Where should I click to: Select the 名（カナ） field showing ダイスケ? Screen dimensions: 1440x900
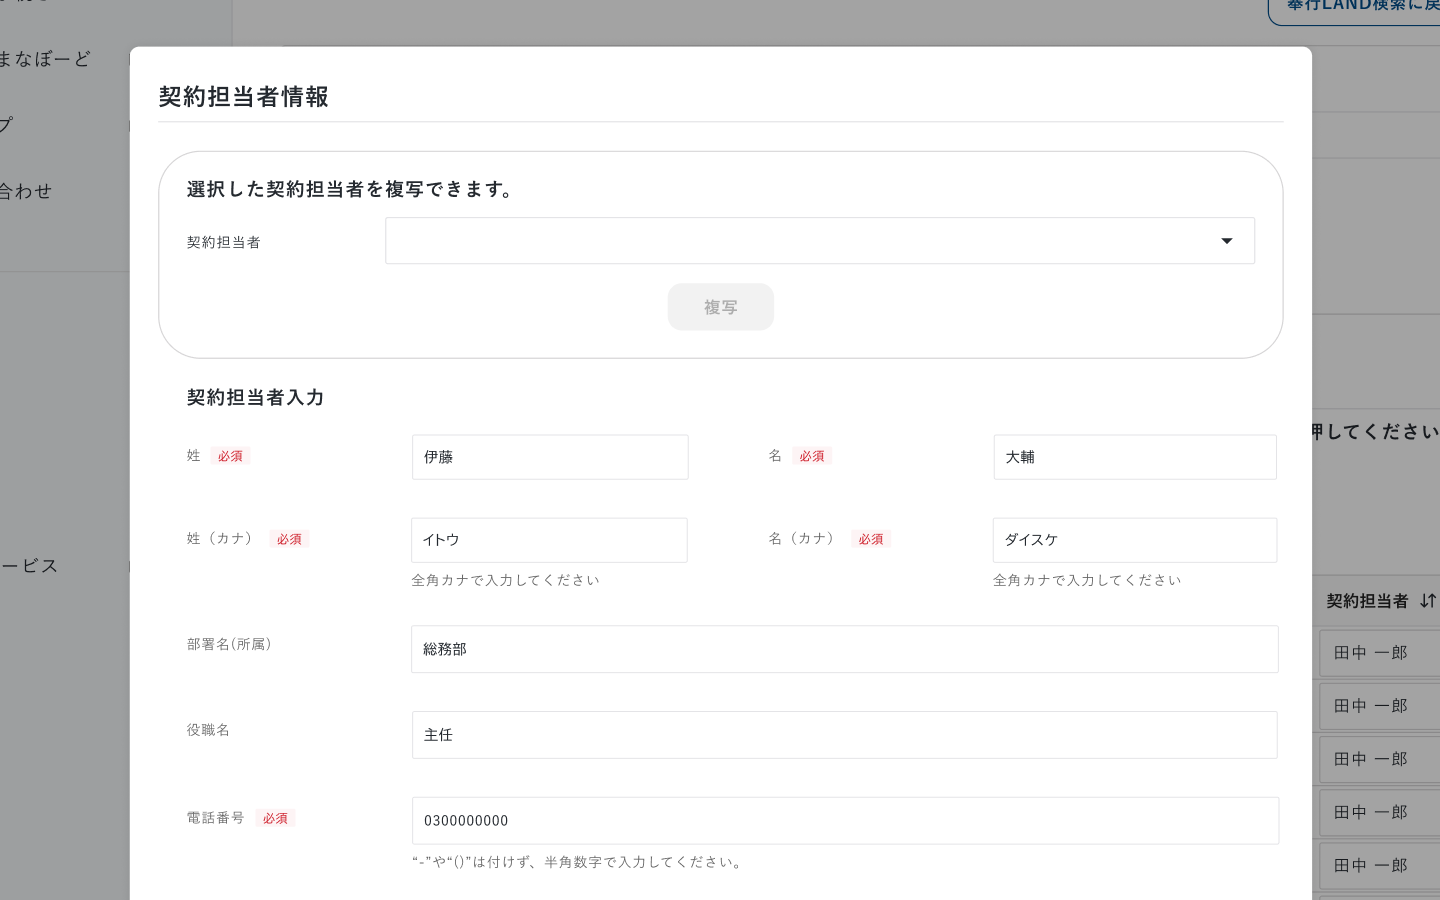[x=1134, y=540]
